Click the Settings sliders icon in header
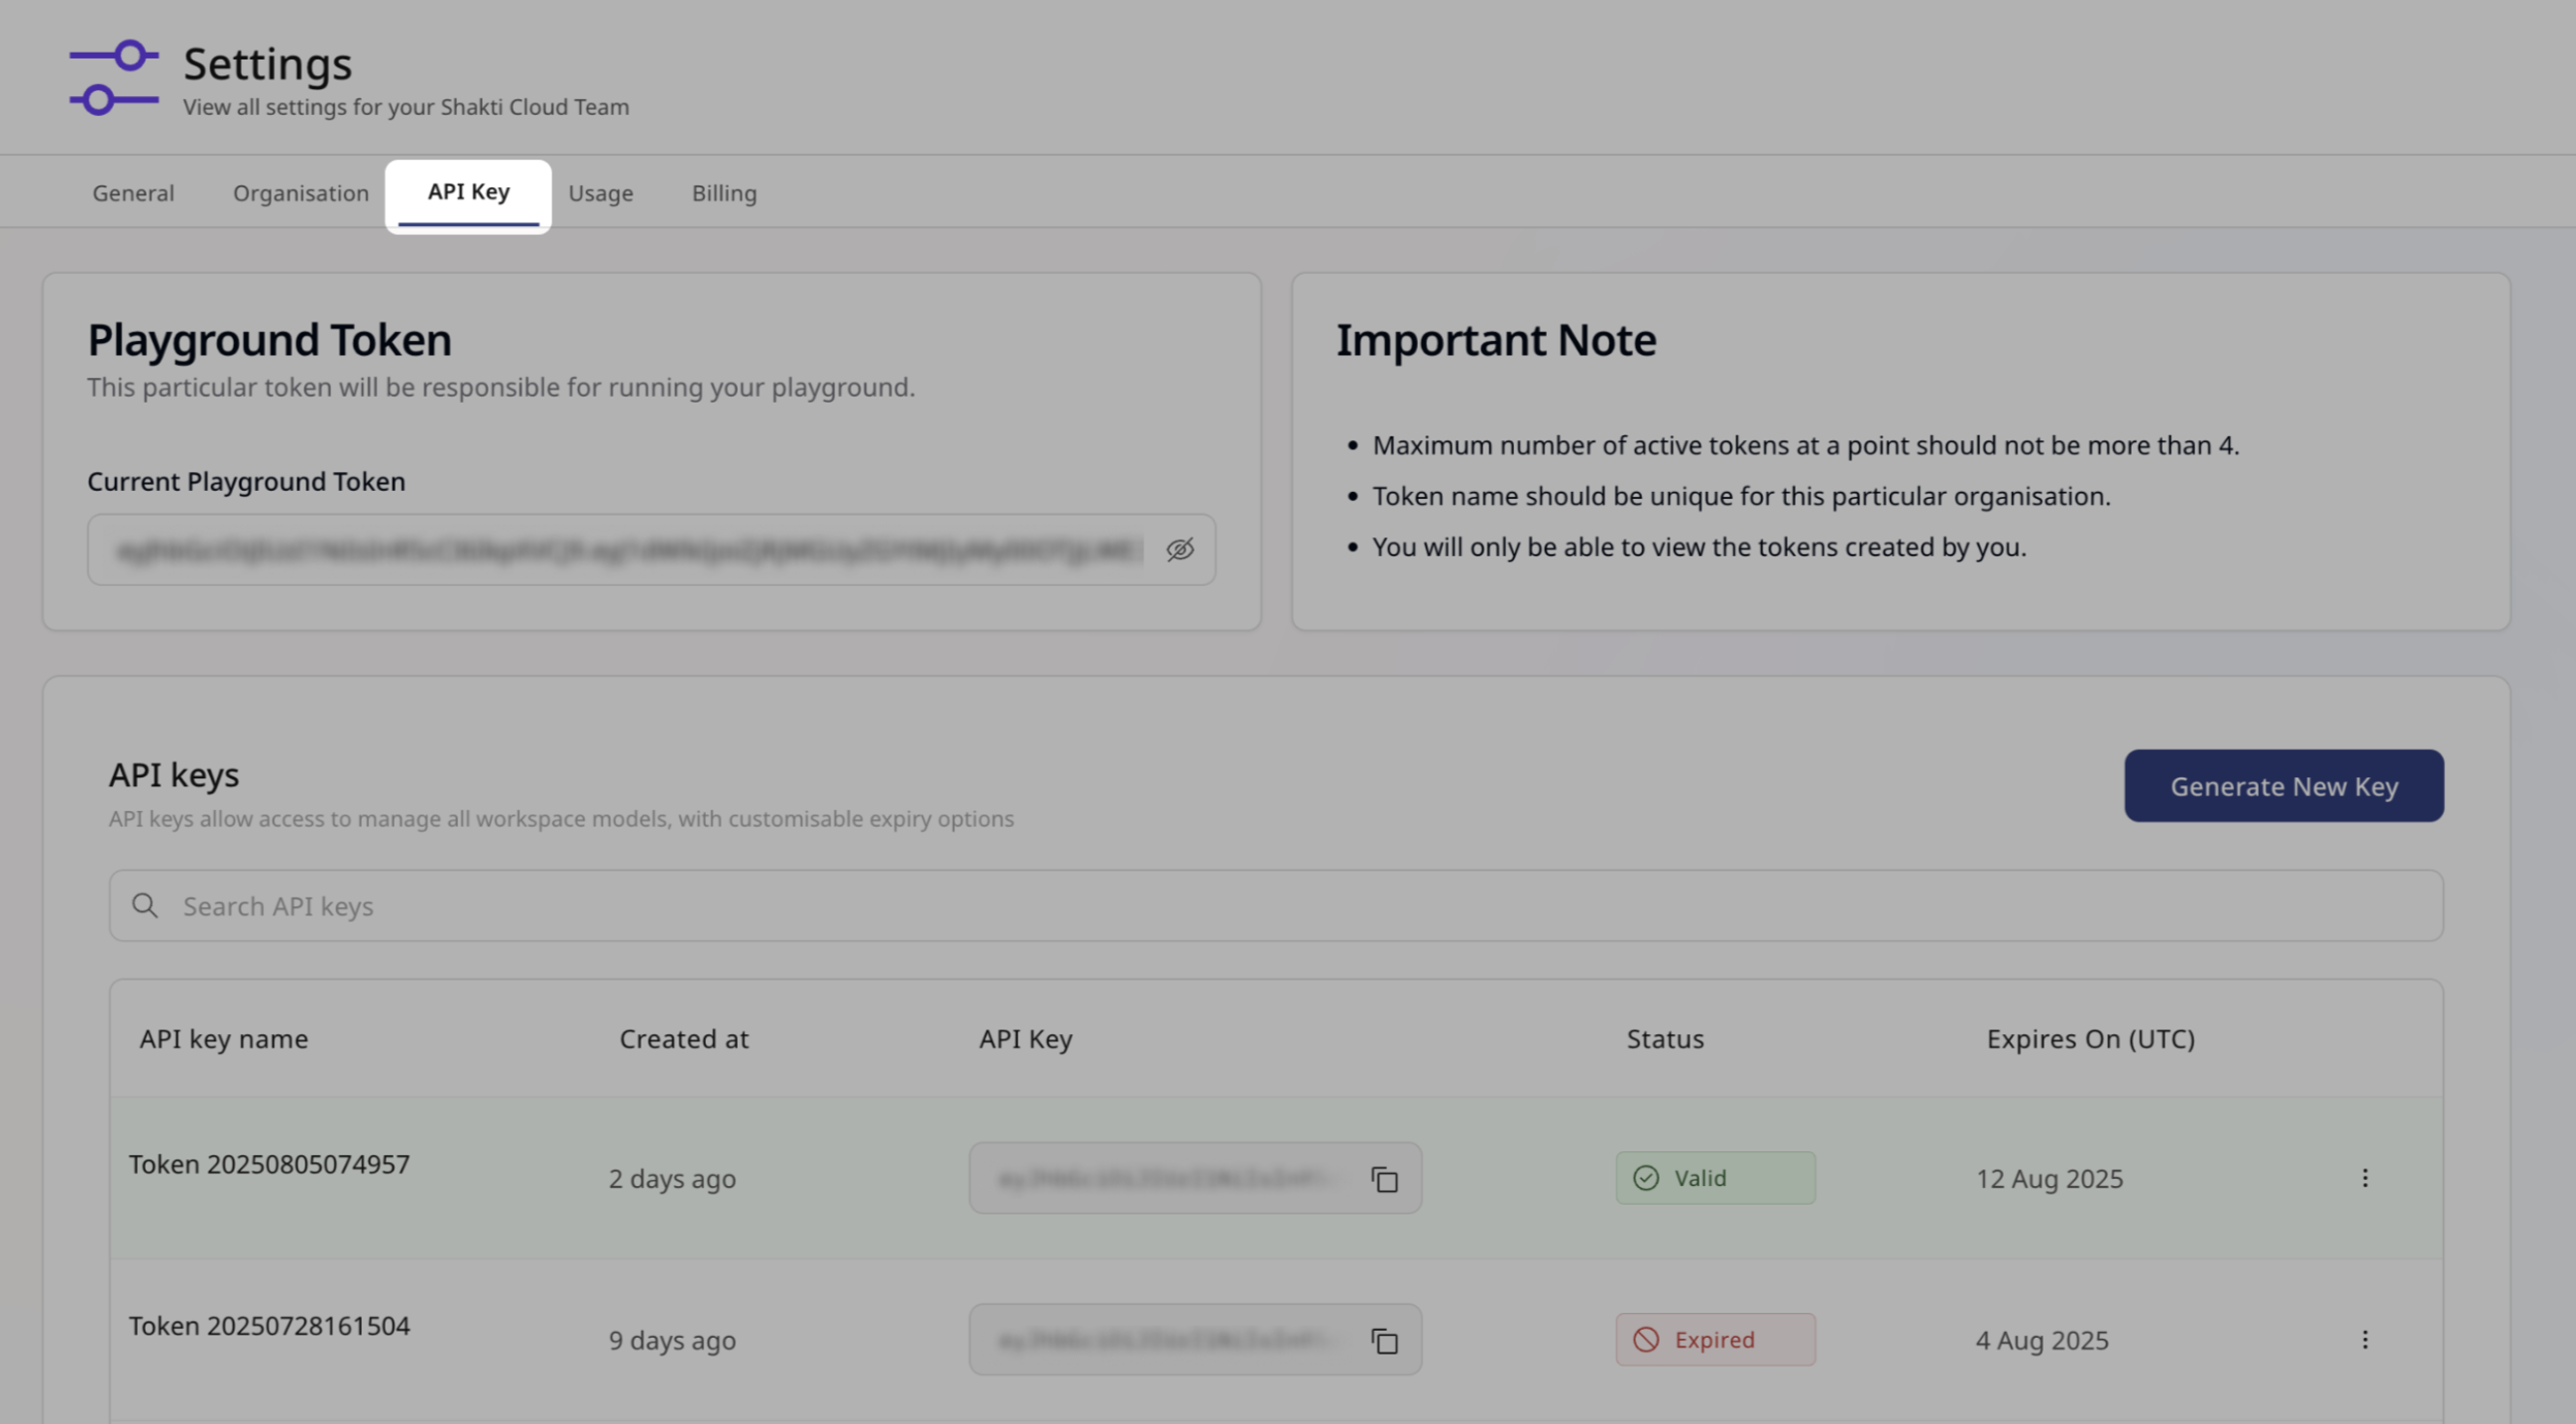The width and height of the screenshot is (2576, 1424). click(x=113, y=76)
